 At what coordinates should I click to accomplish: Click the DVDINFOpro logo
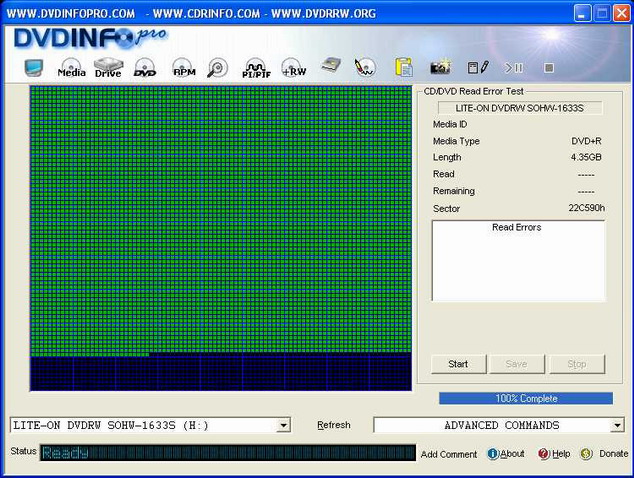click(x=90, y=38)
